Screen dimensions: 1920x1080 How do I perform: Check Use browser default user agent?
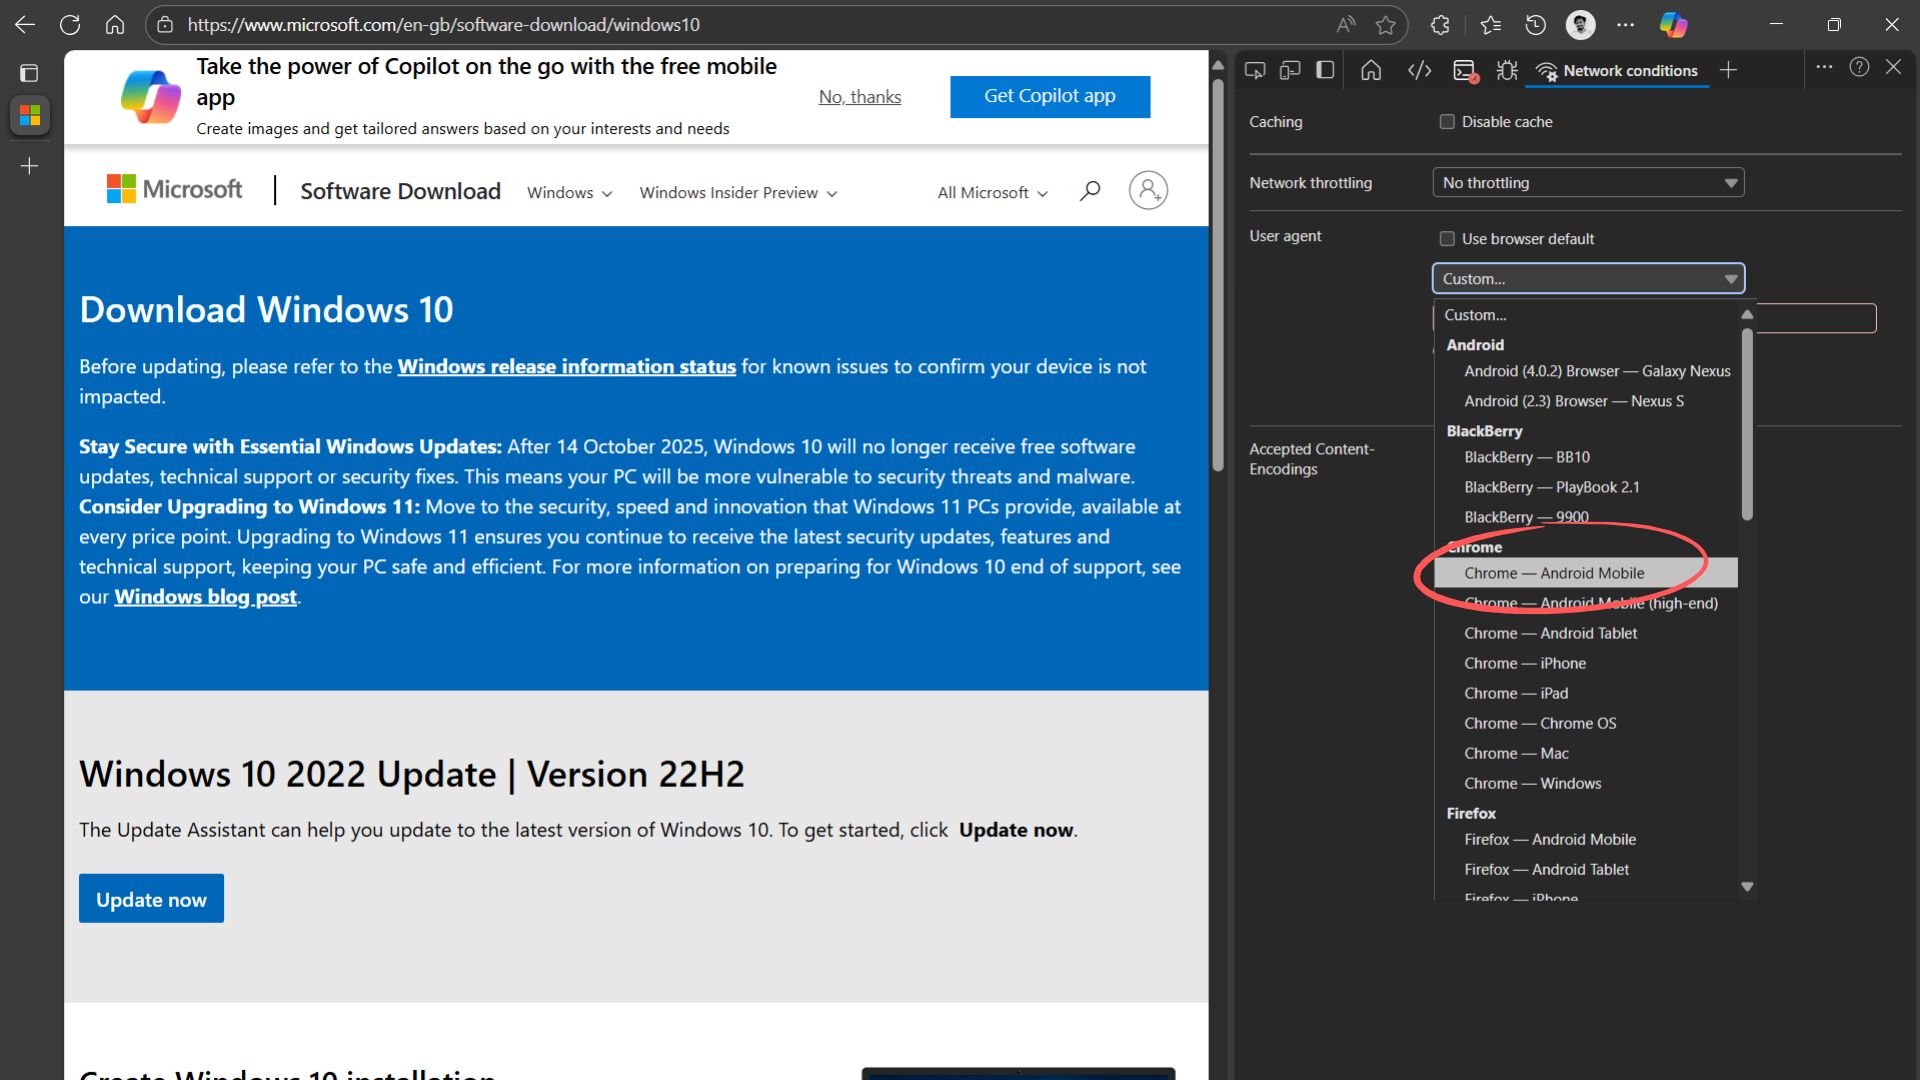(x=1447, y=239)
